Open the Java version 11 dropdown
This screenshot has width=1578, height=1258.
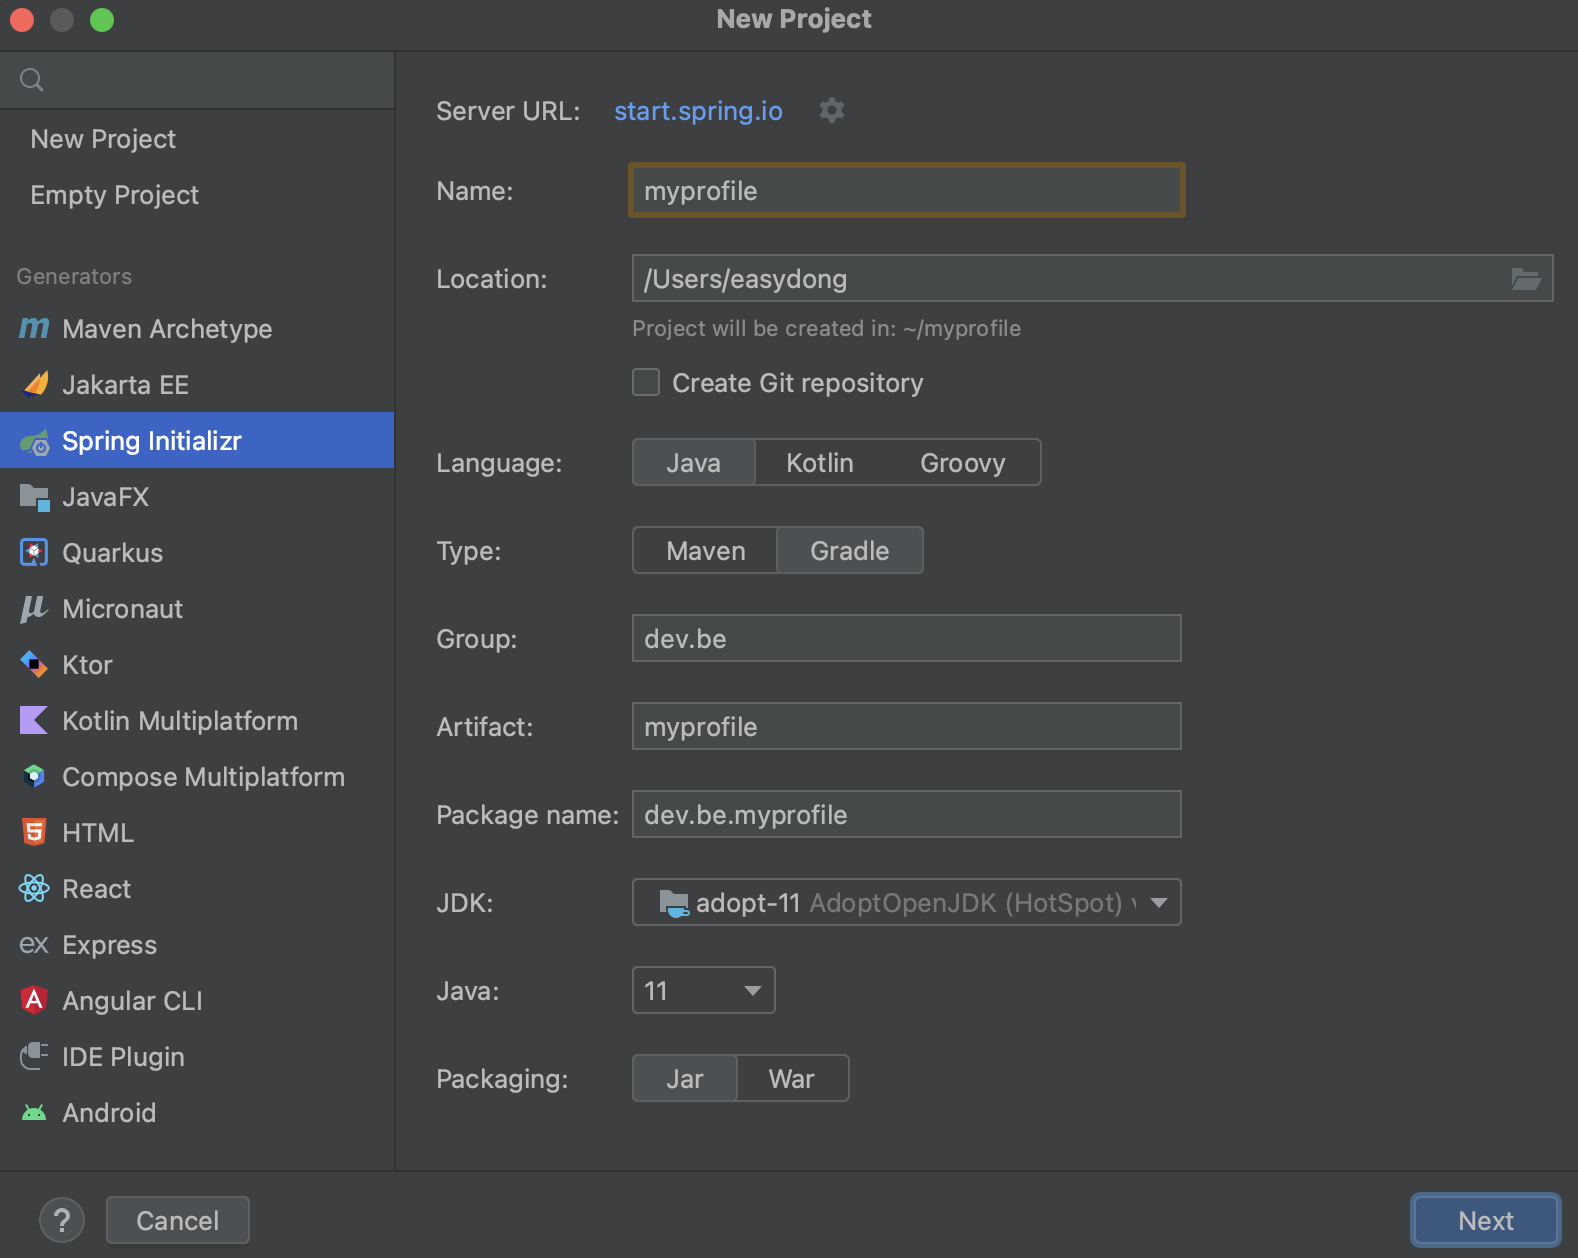pos(704,991)
